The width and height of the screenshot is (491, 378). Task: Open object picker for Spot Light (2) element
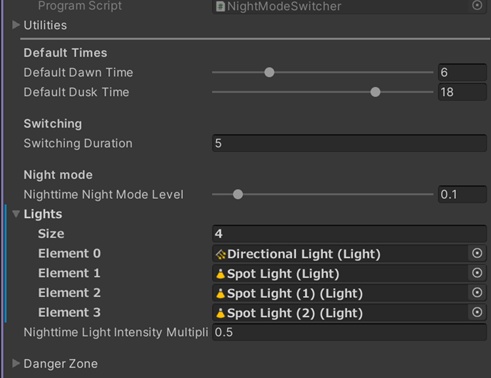pos(477,312)
